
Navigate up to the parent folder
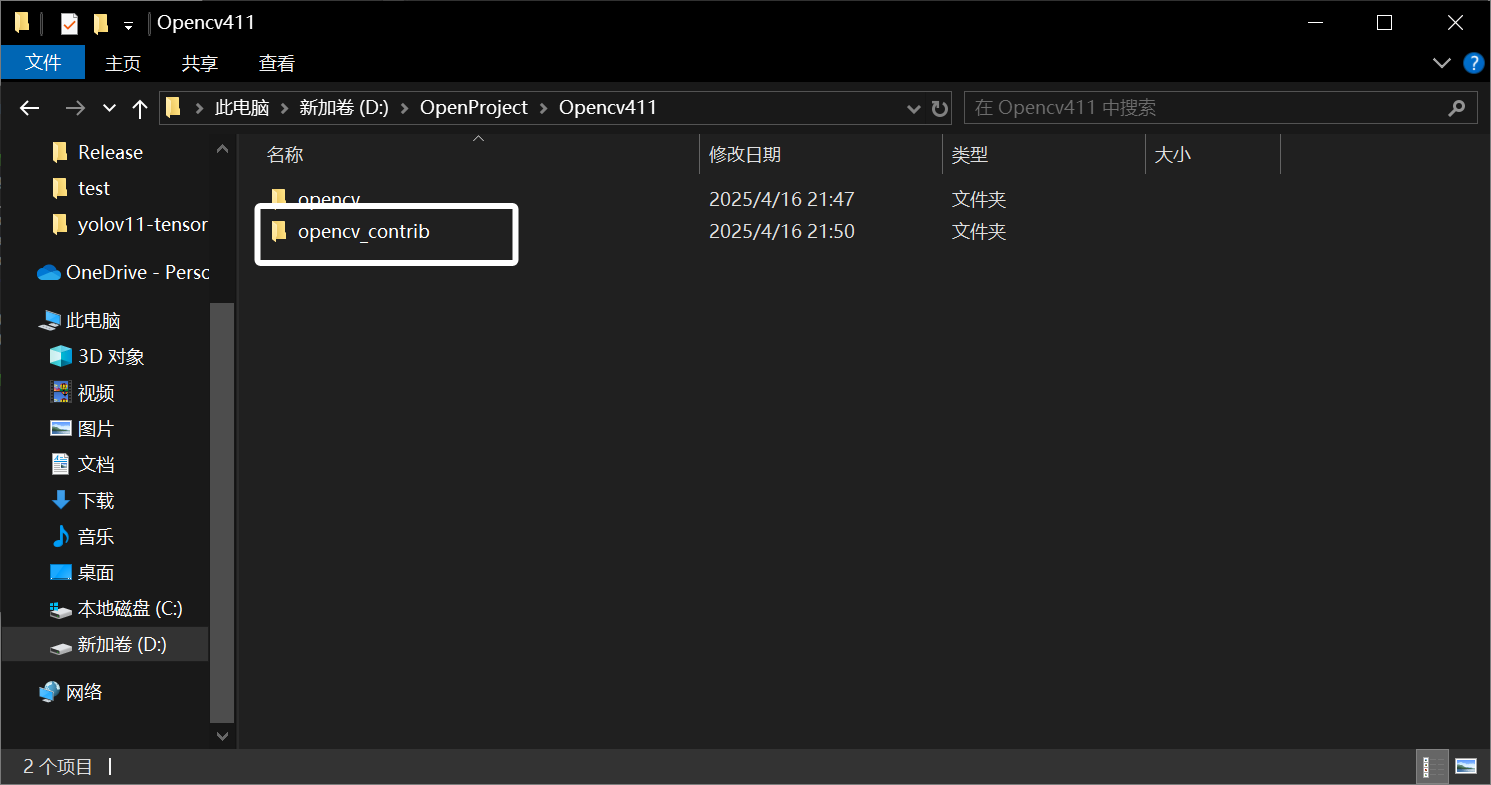139,107
